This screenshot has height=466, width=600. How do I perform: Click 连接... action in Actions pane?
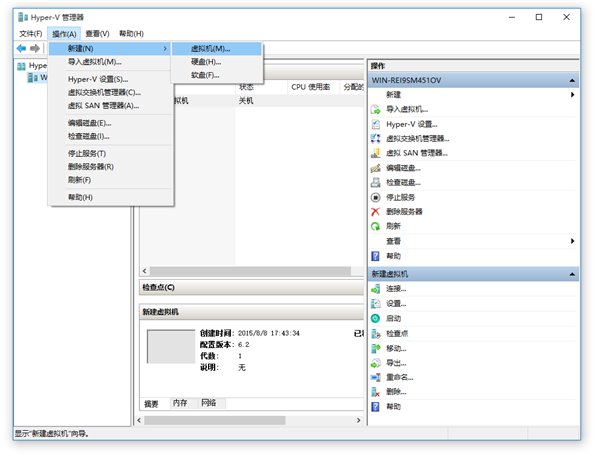396,289
